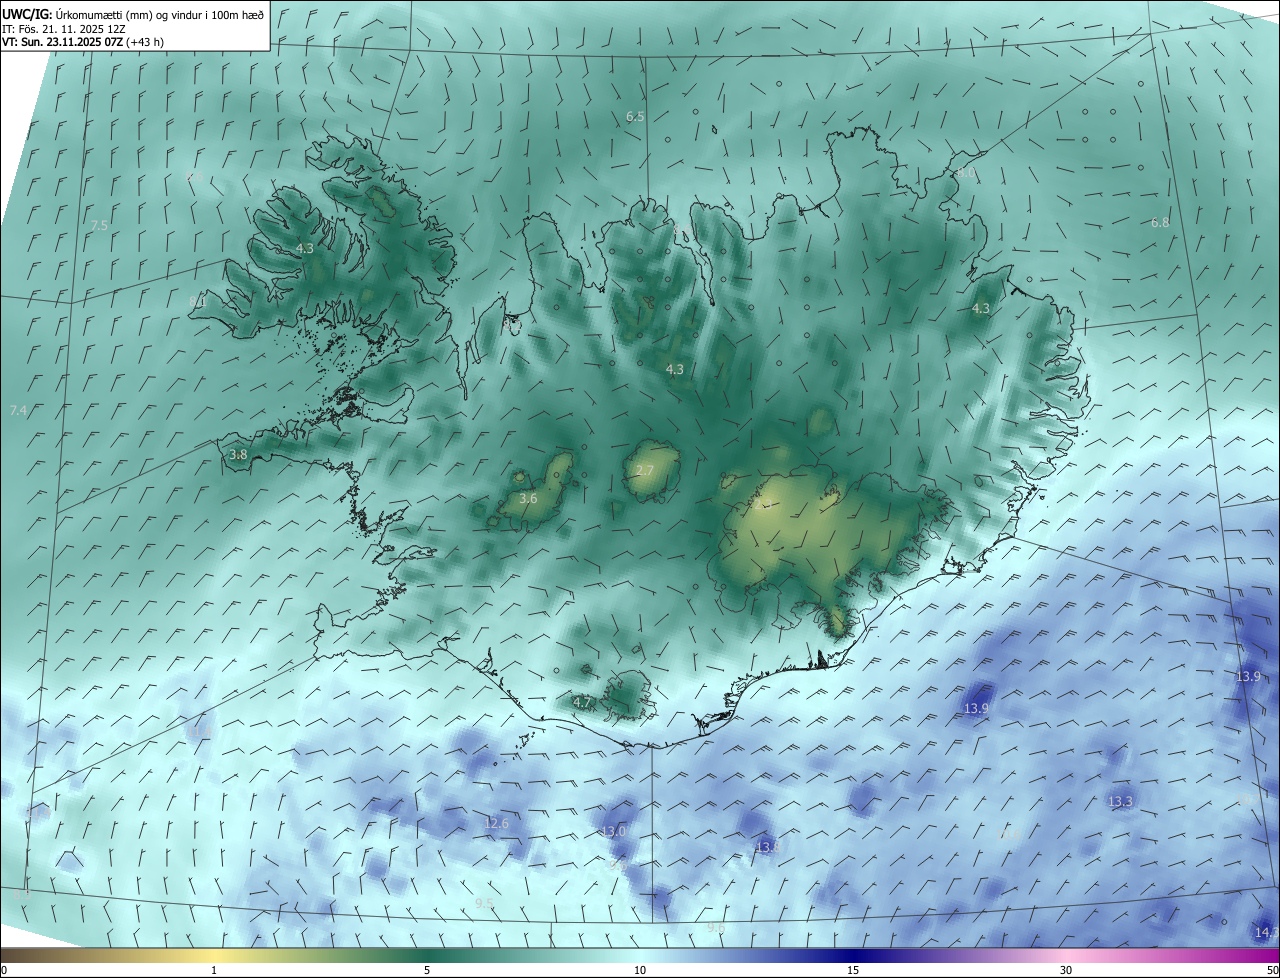
Task: Click the colour scale tick label 15
Action: (x=853, y=970)
